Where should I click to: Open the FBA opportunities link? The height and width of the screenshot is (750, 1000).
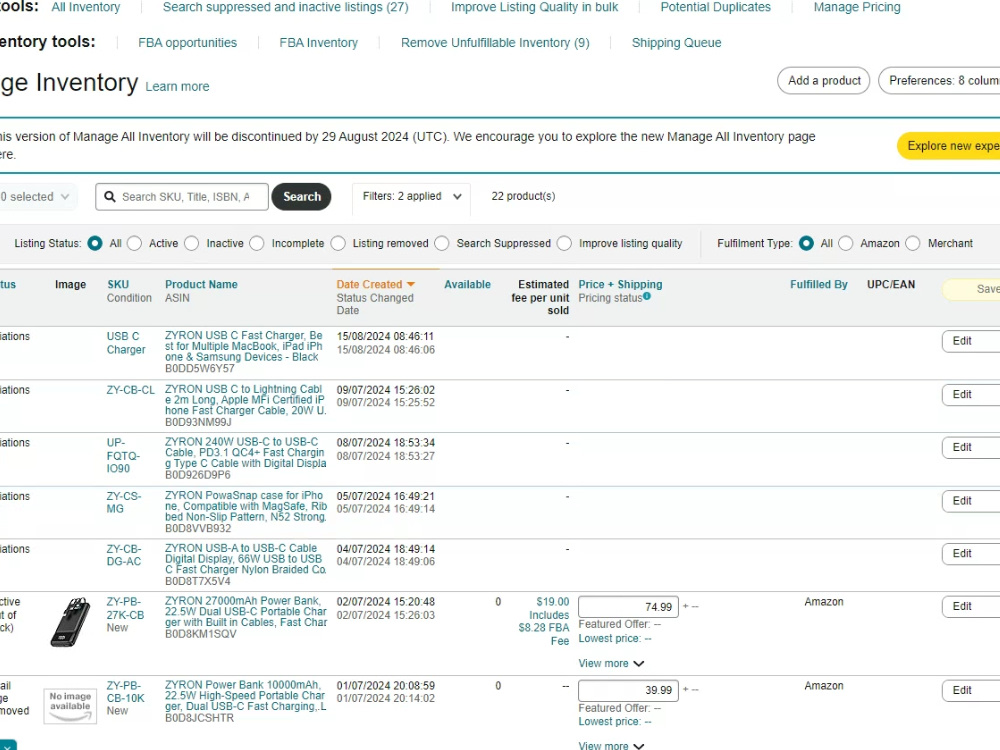(188, 43)
